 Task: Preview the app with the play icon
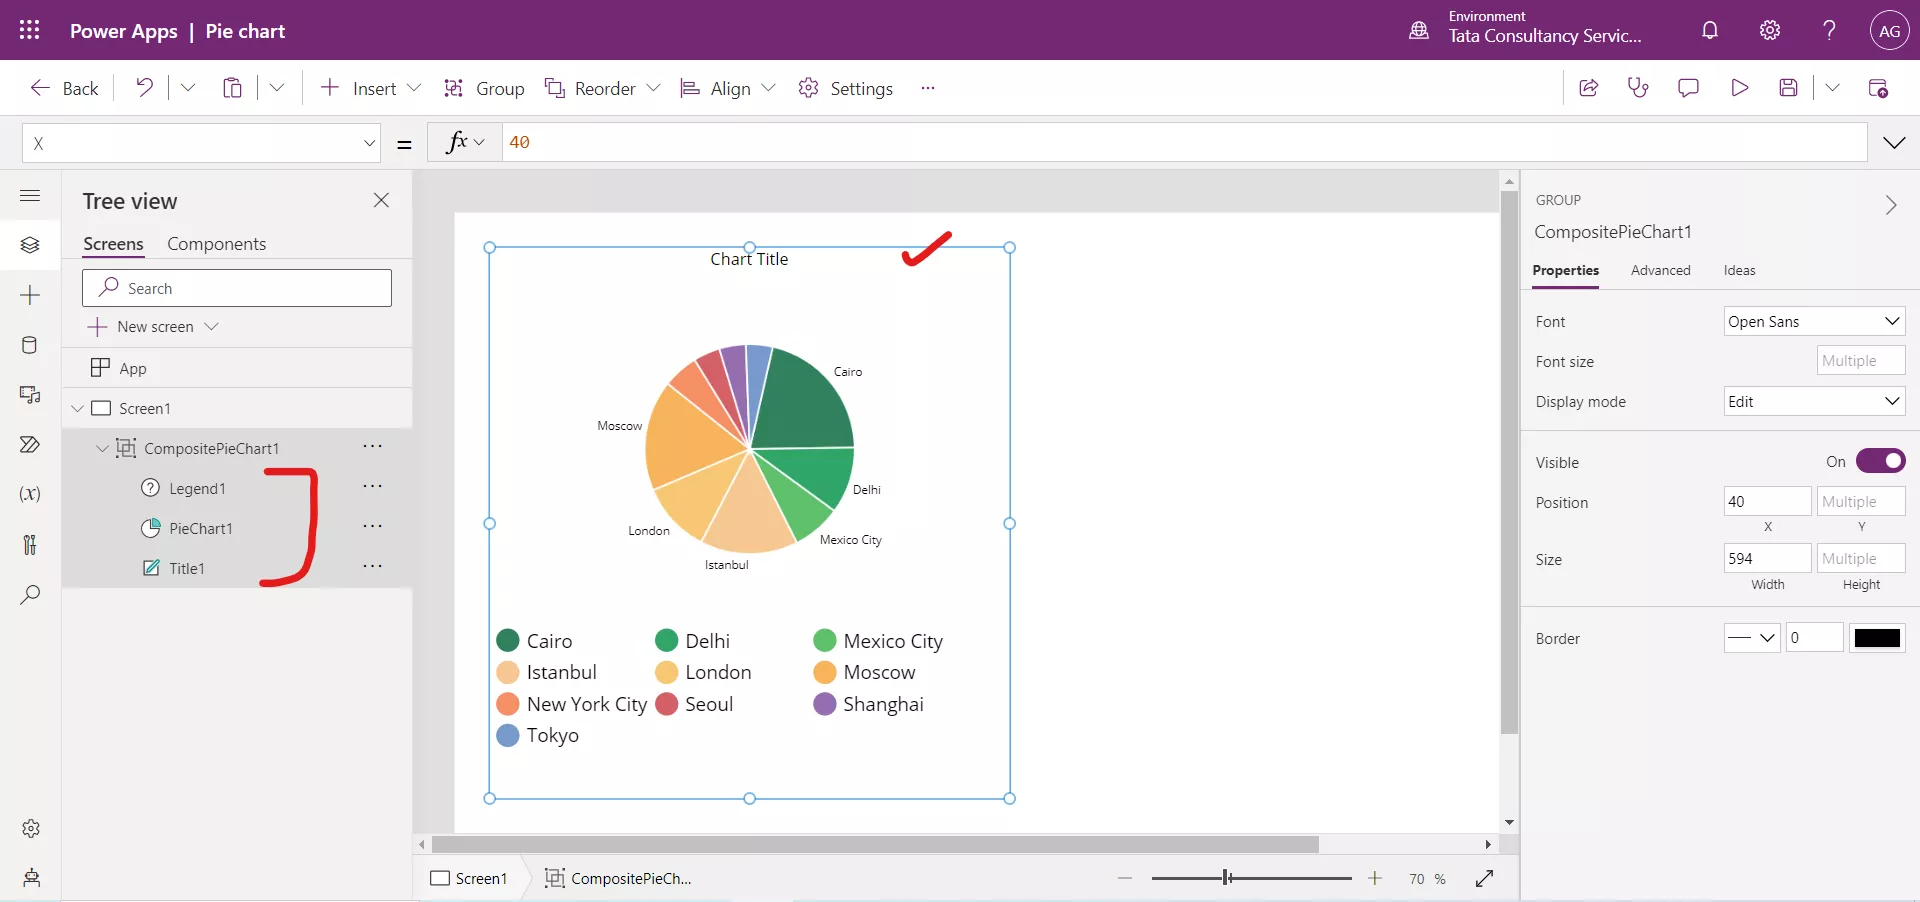point(1739,87)
